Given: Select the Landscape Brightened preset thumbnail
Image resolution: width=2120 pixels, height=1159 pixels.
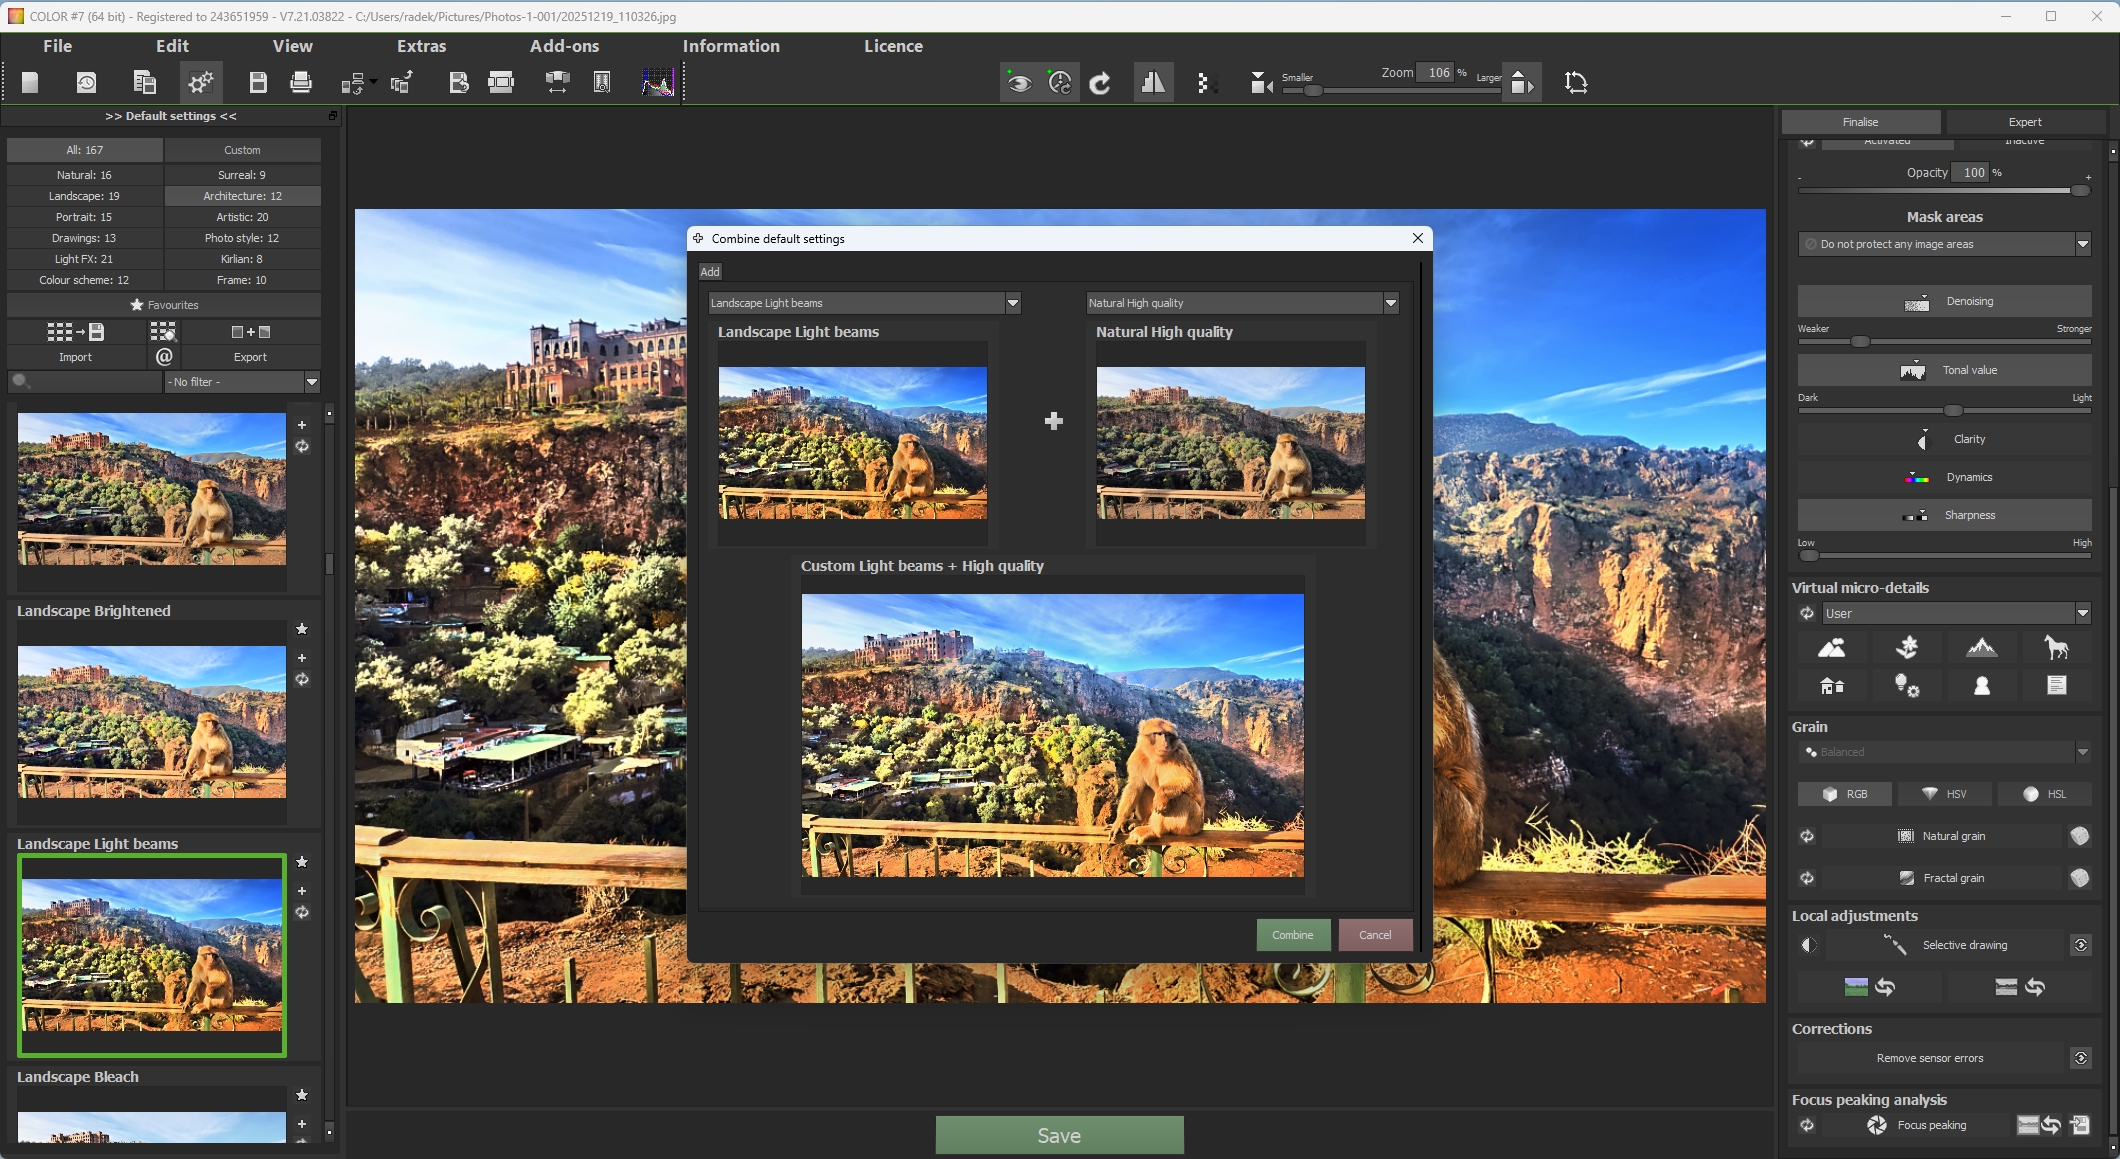Looking at the screenshot, I should click(x=152, y=721).
